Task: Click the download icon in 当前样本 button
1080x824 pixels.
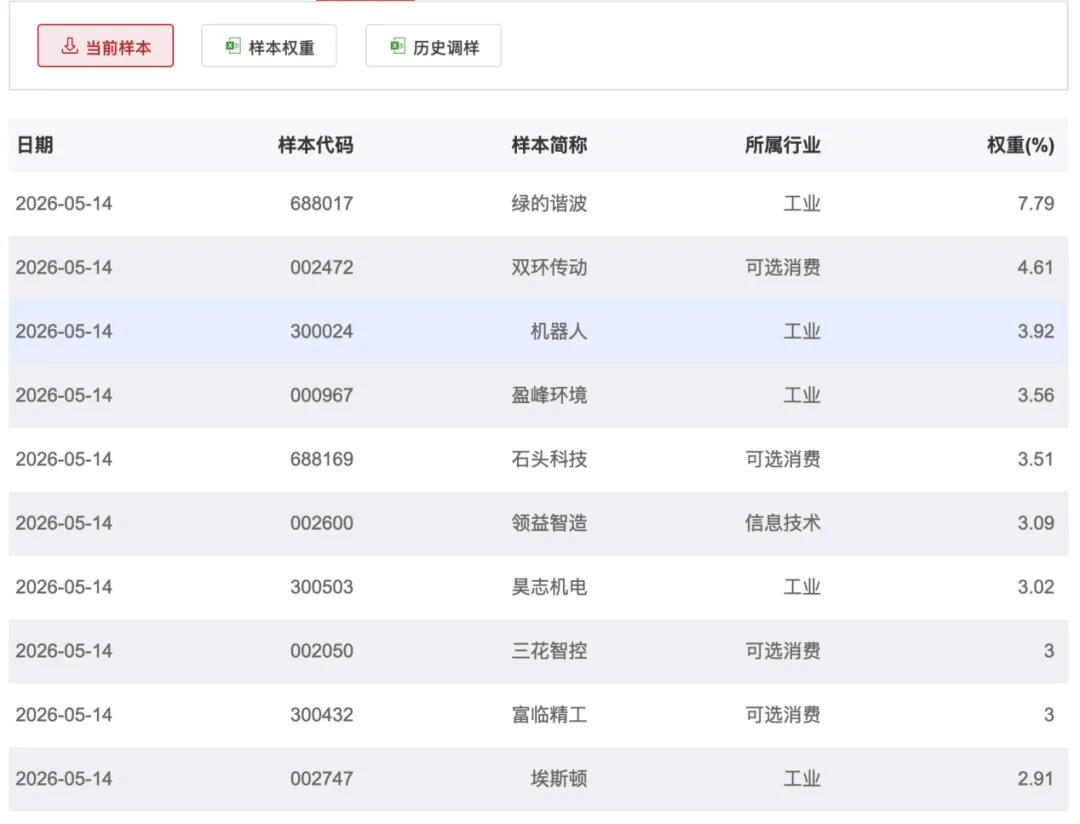Action: coord(69,46)
